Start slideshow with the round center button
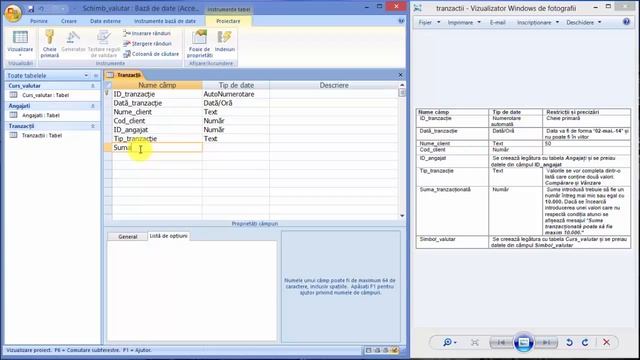The width and height of the screenshot is (640, 360). click(x=524, y=342)
